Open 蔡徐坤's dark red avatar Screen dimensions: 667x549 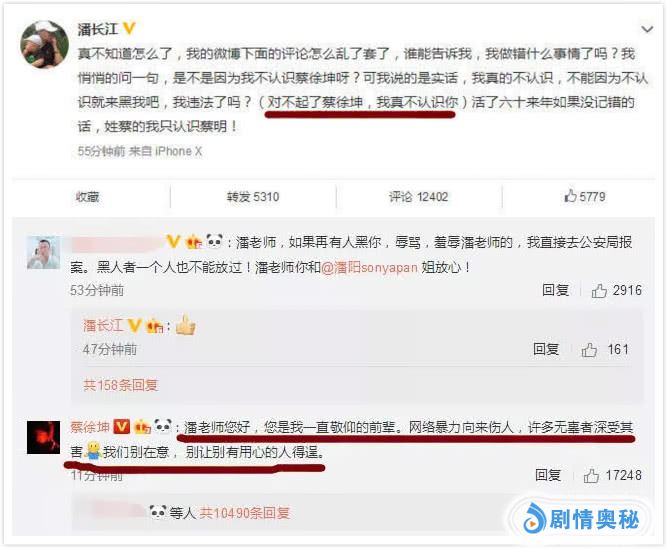(x=43, y=437)
